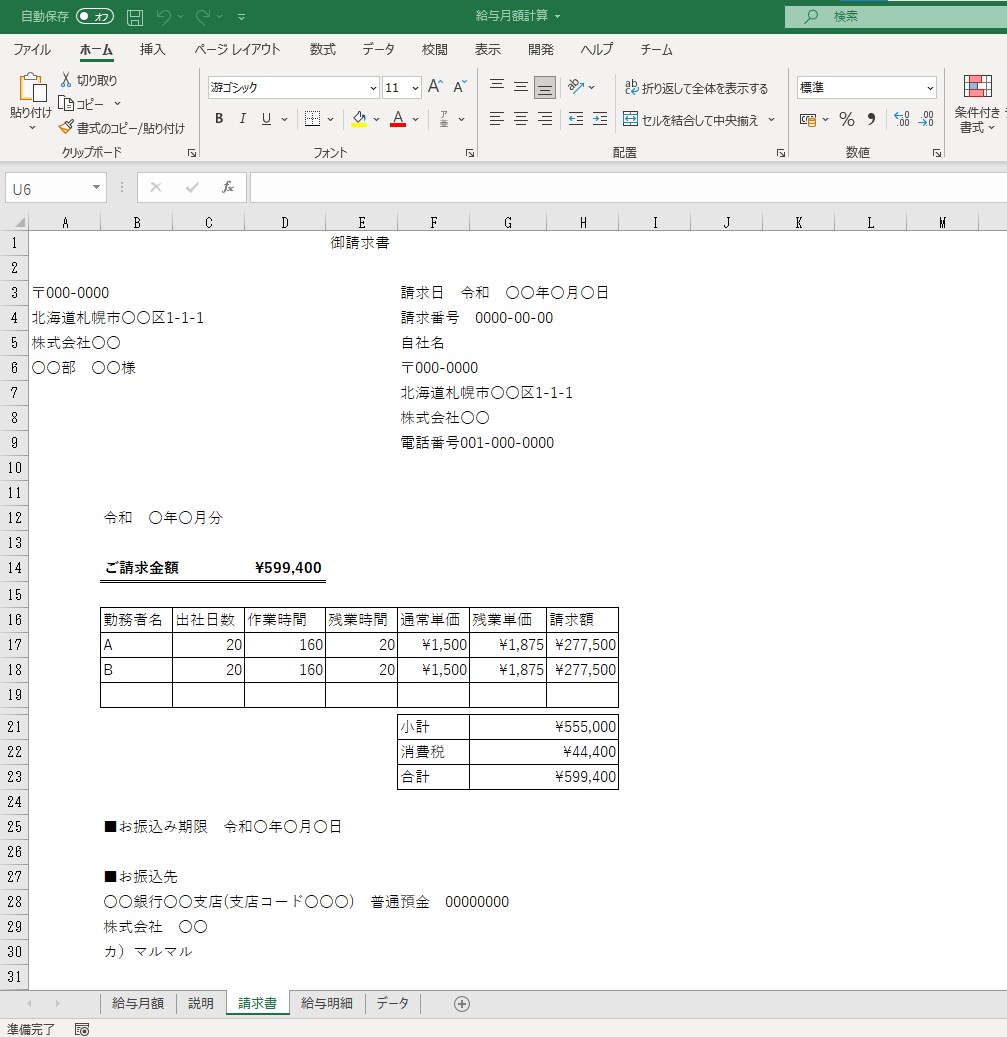Open the clipboard group dialog launcher
Viewport: 1007px width, 1037px height.
click(x=192, y=153)
